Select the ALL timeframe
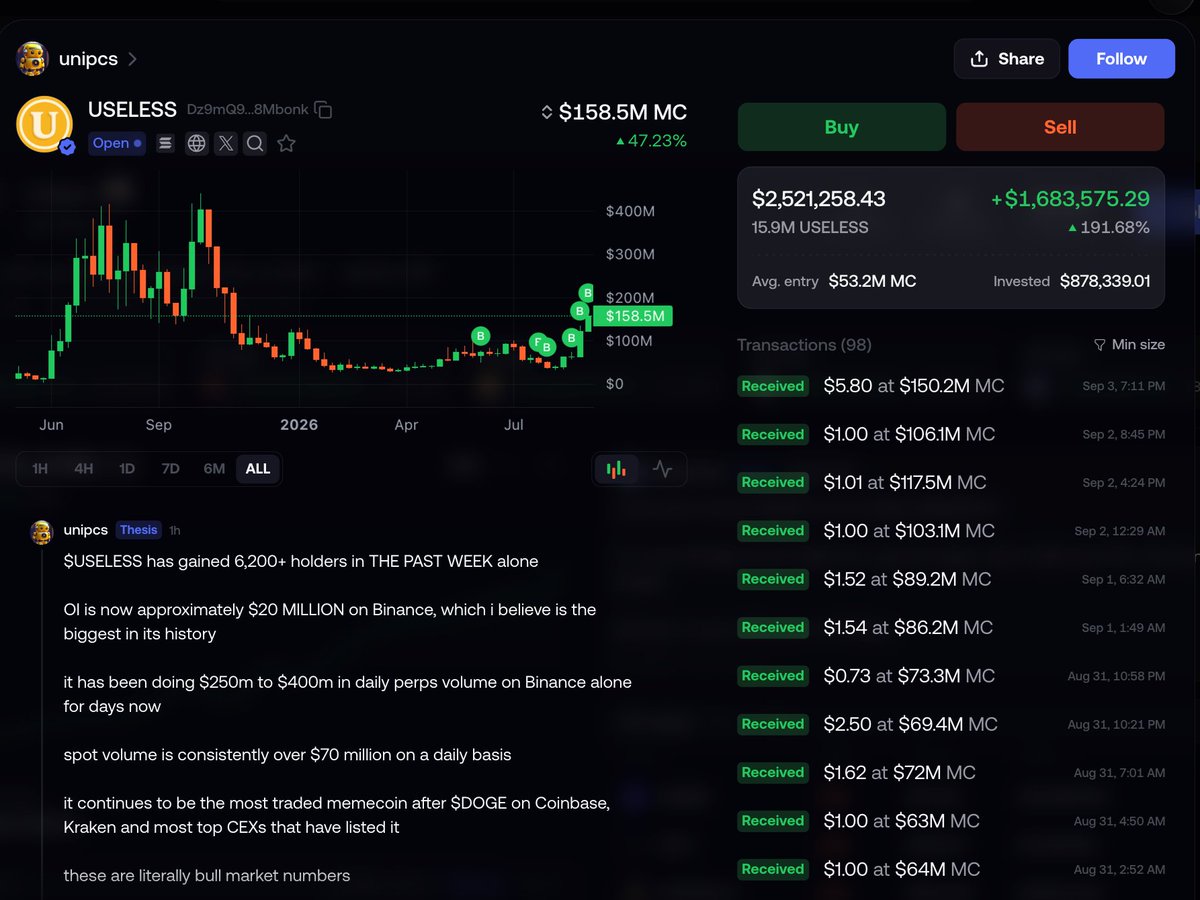Image resolution: width=1200 pixels, height=900 pixels. pyautogui.click(x=258, y=468)
